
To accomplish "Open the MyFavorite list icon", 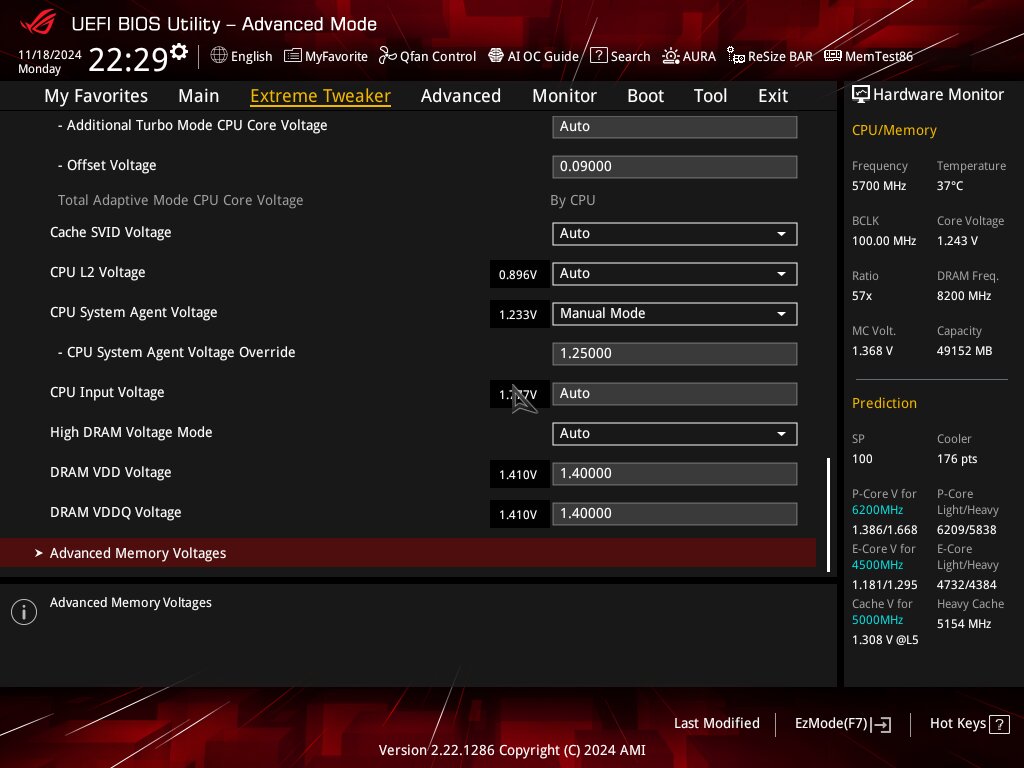I will coord(293,56).
